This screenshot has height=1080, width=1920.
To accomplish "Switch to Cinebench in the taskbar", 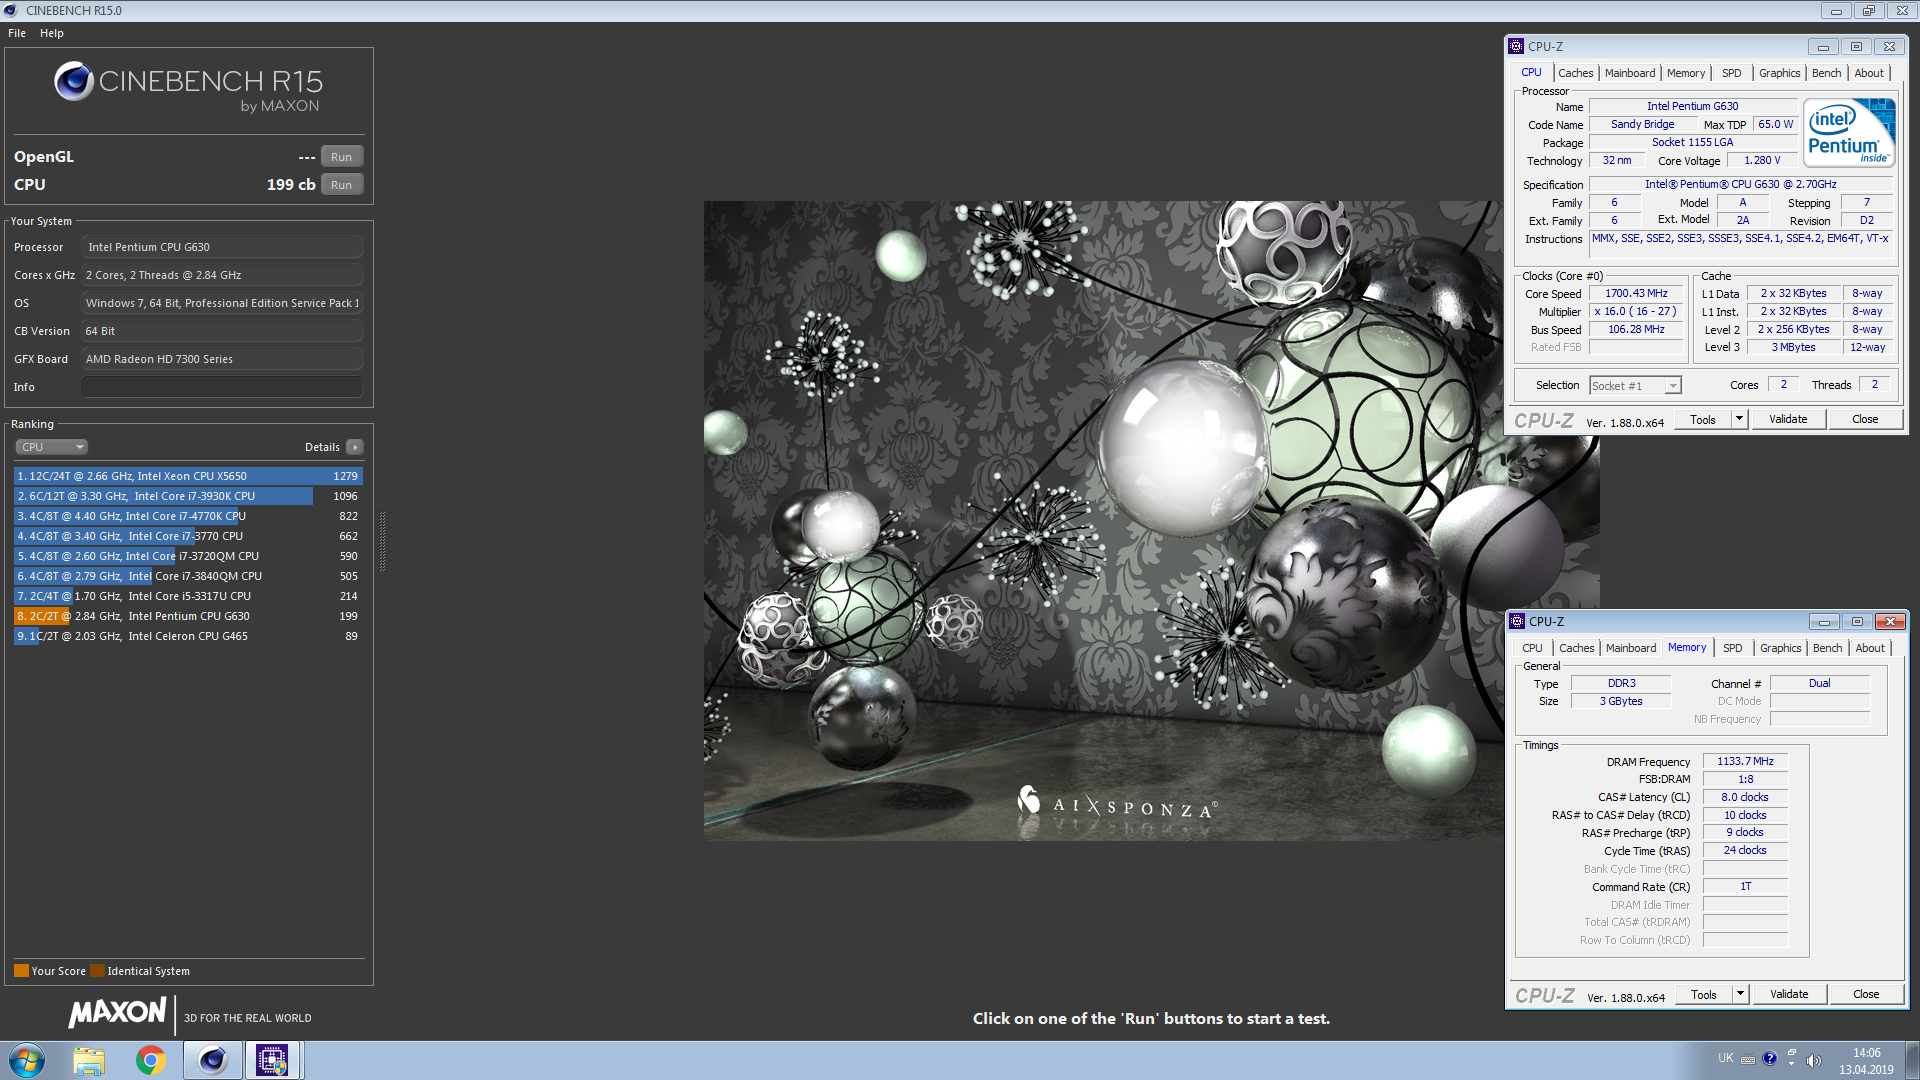I will 212,1060.
